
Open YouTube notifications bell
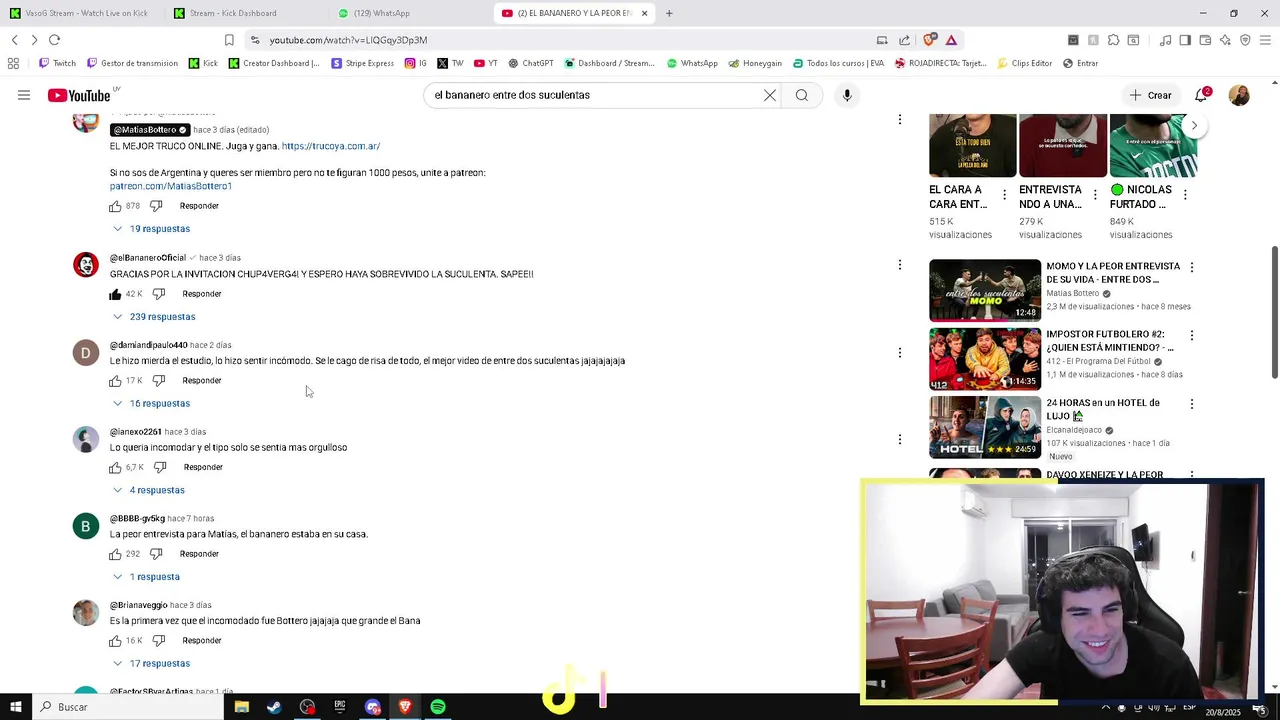pyautogui.click(x=1201, y=95)
